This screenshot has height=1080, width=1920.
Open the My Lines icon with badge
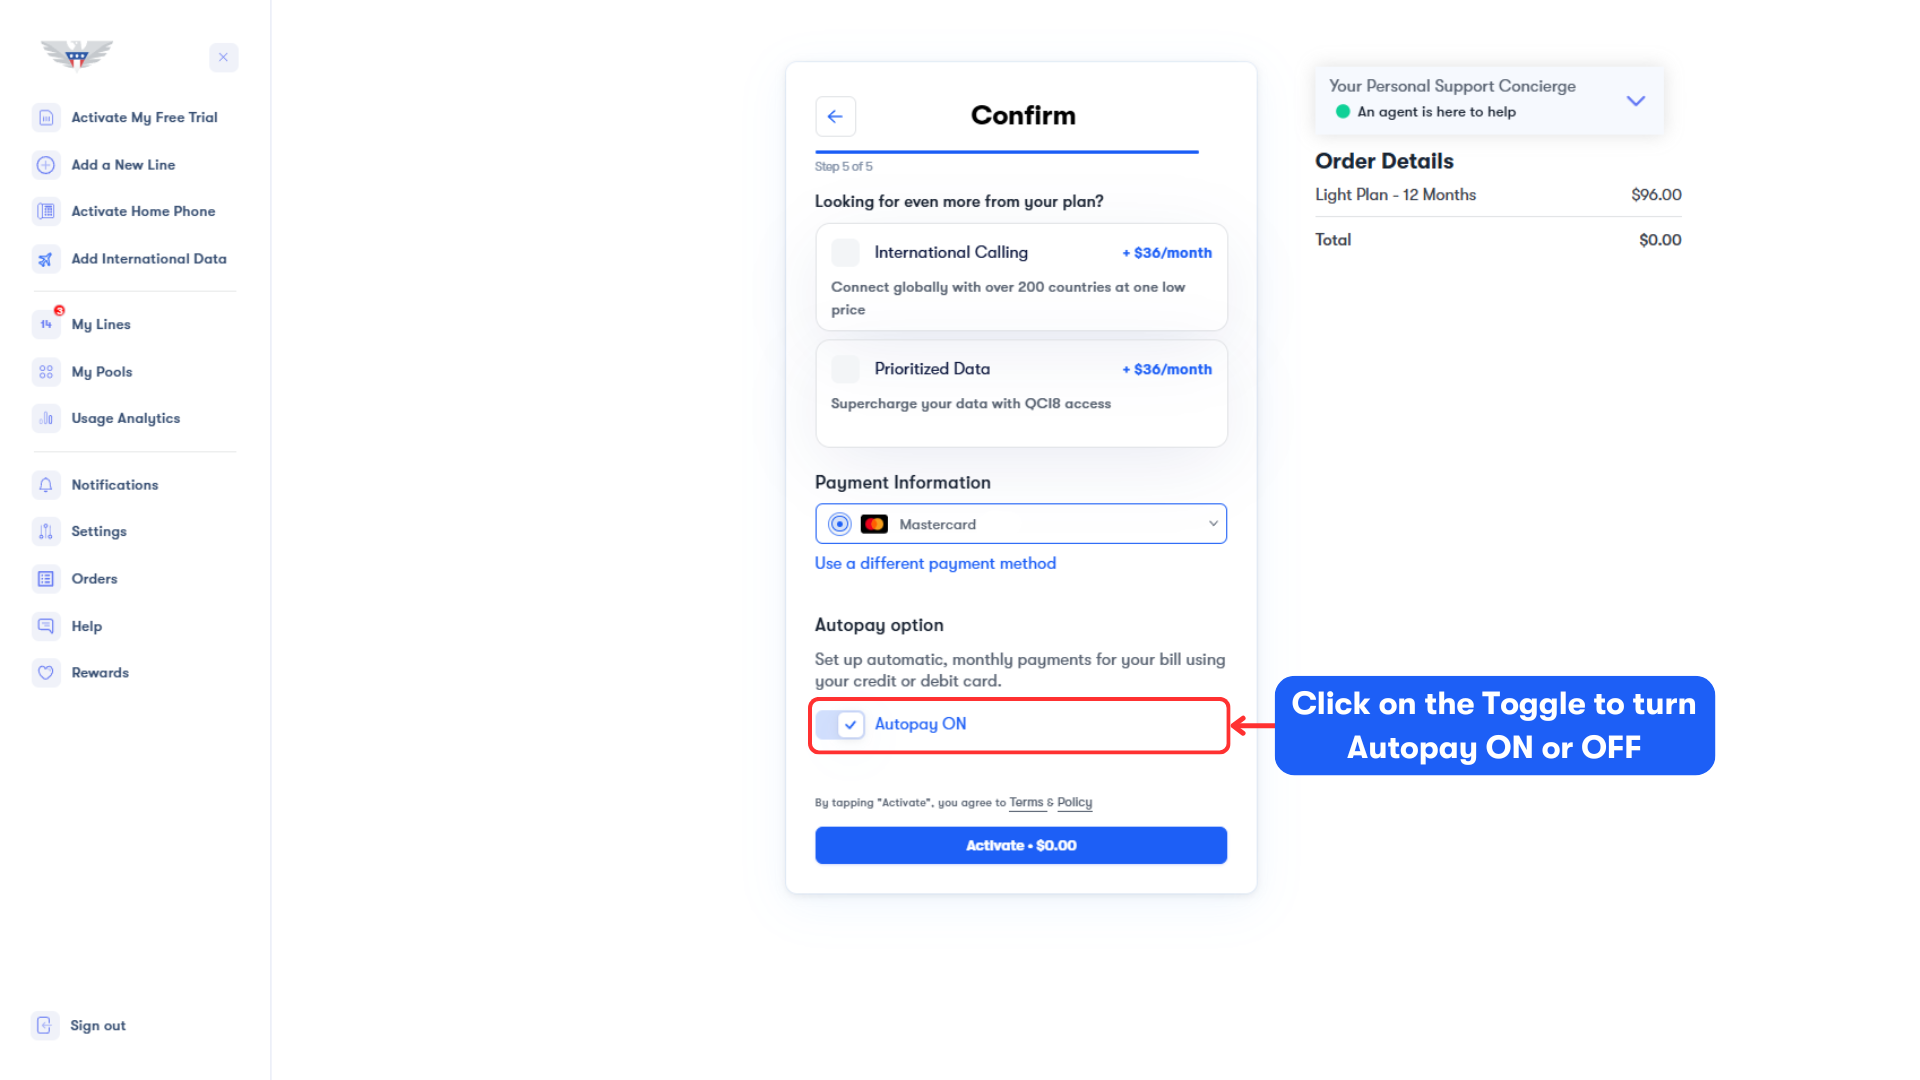click(x=46, y=324)
